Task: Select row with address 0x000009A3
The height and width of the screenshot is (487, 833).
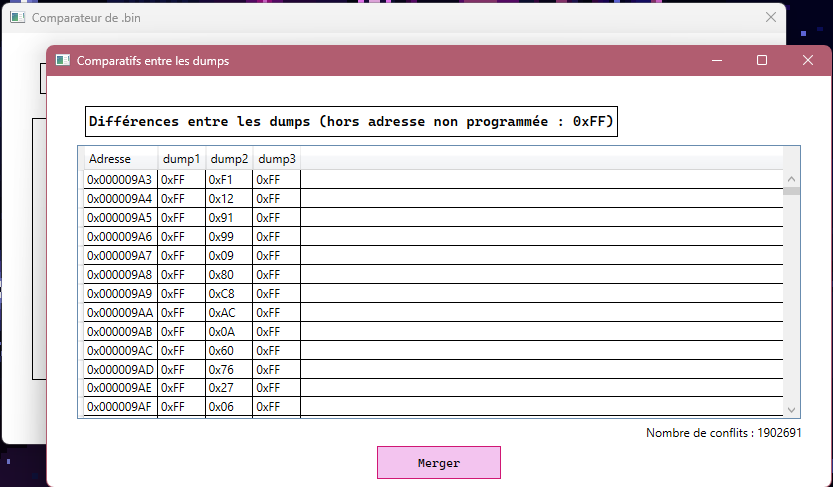Action: click(433, 180)
